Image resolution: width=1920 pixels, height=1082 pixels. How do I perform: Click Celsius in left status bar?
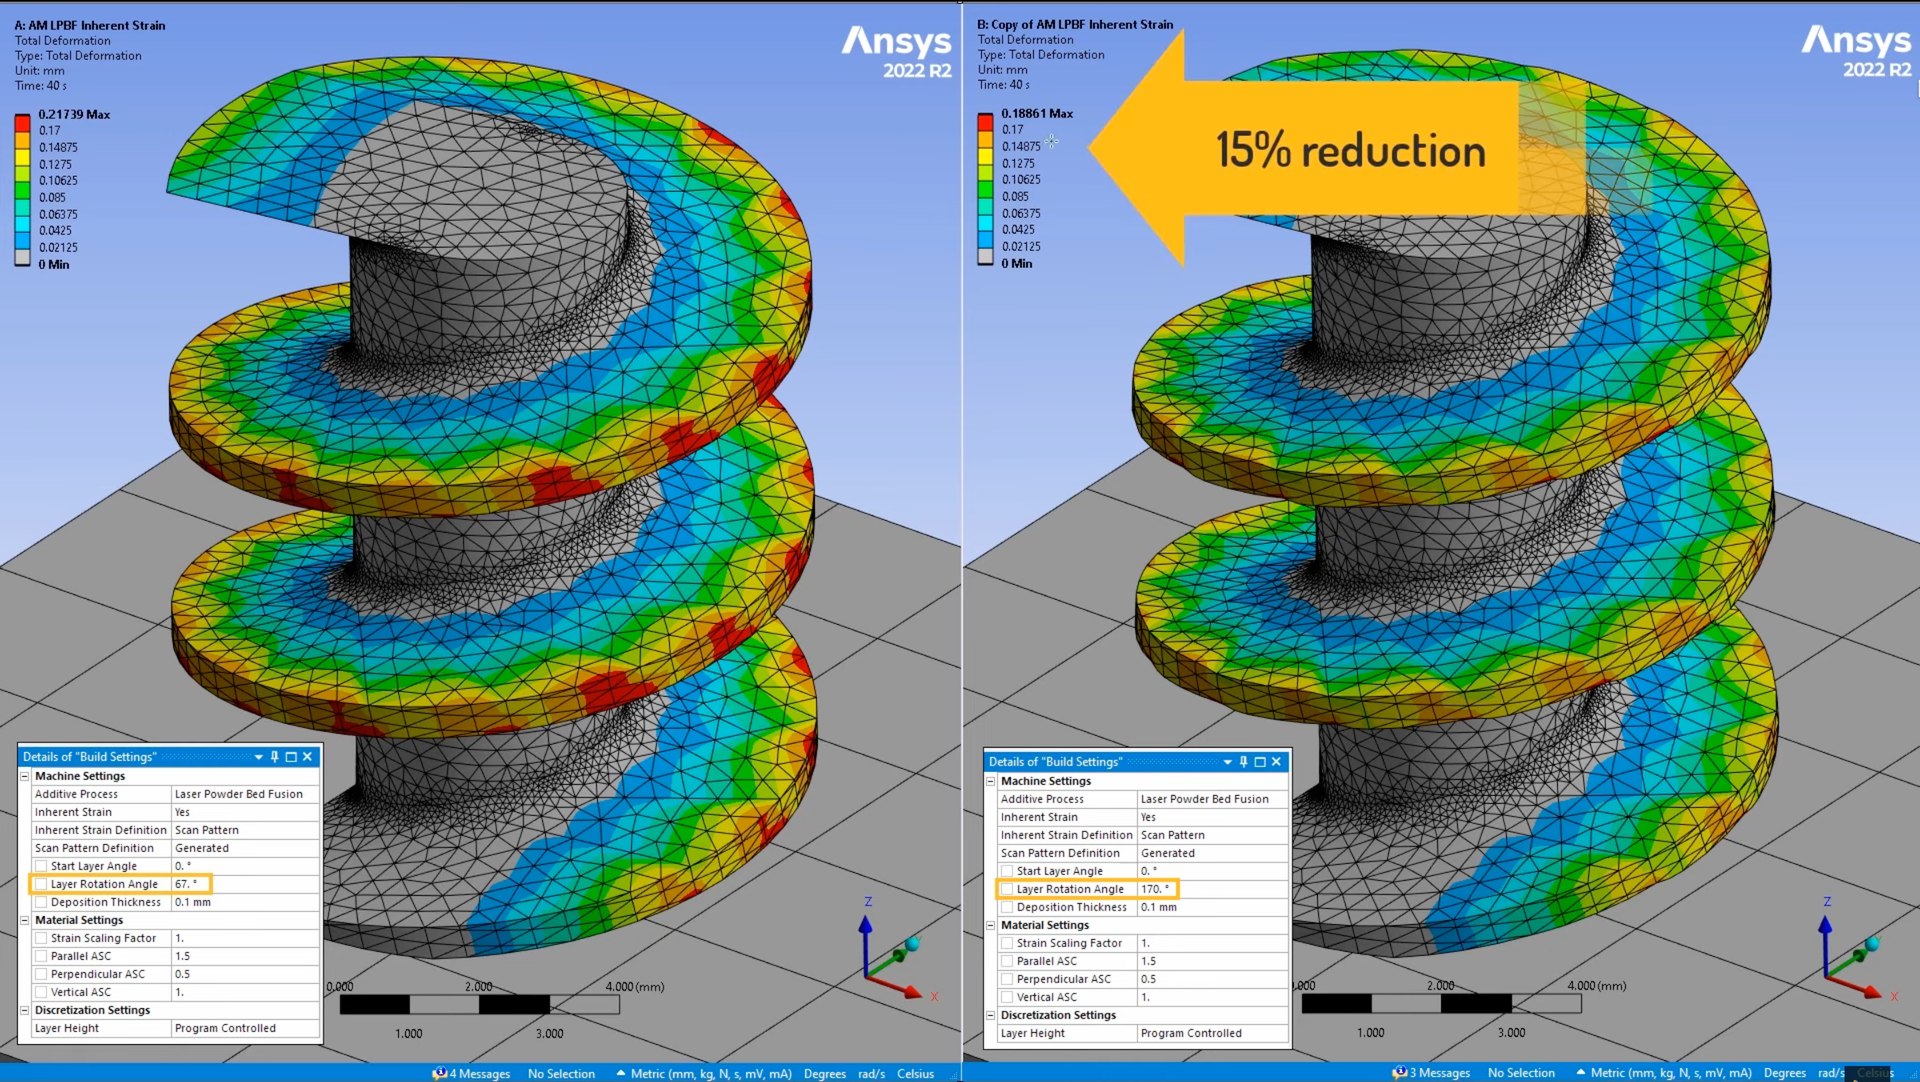click(915, 1073)
